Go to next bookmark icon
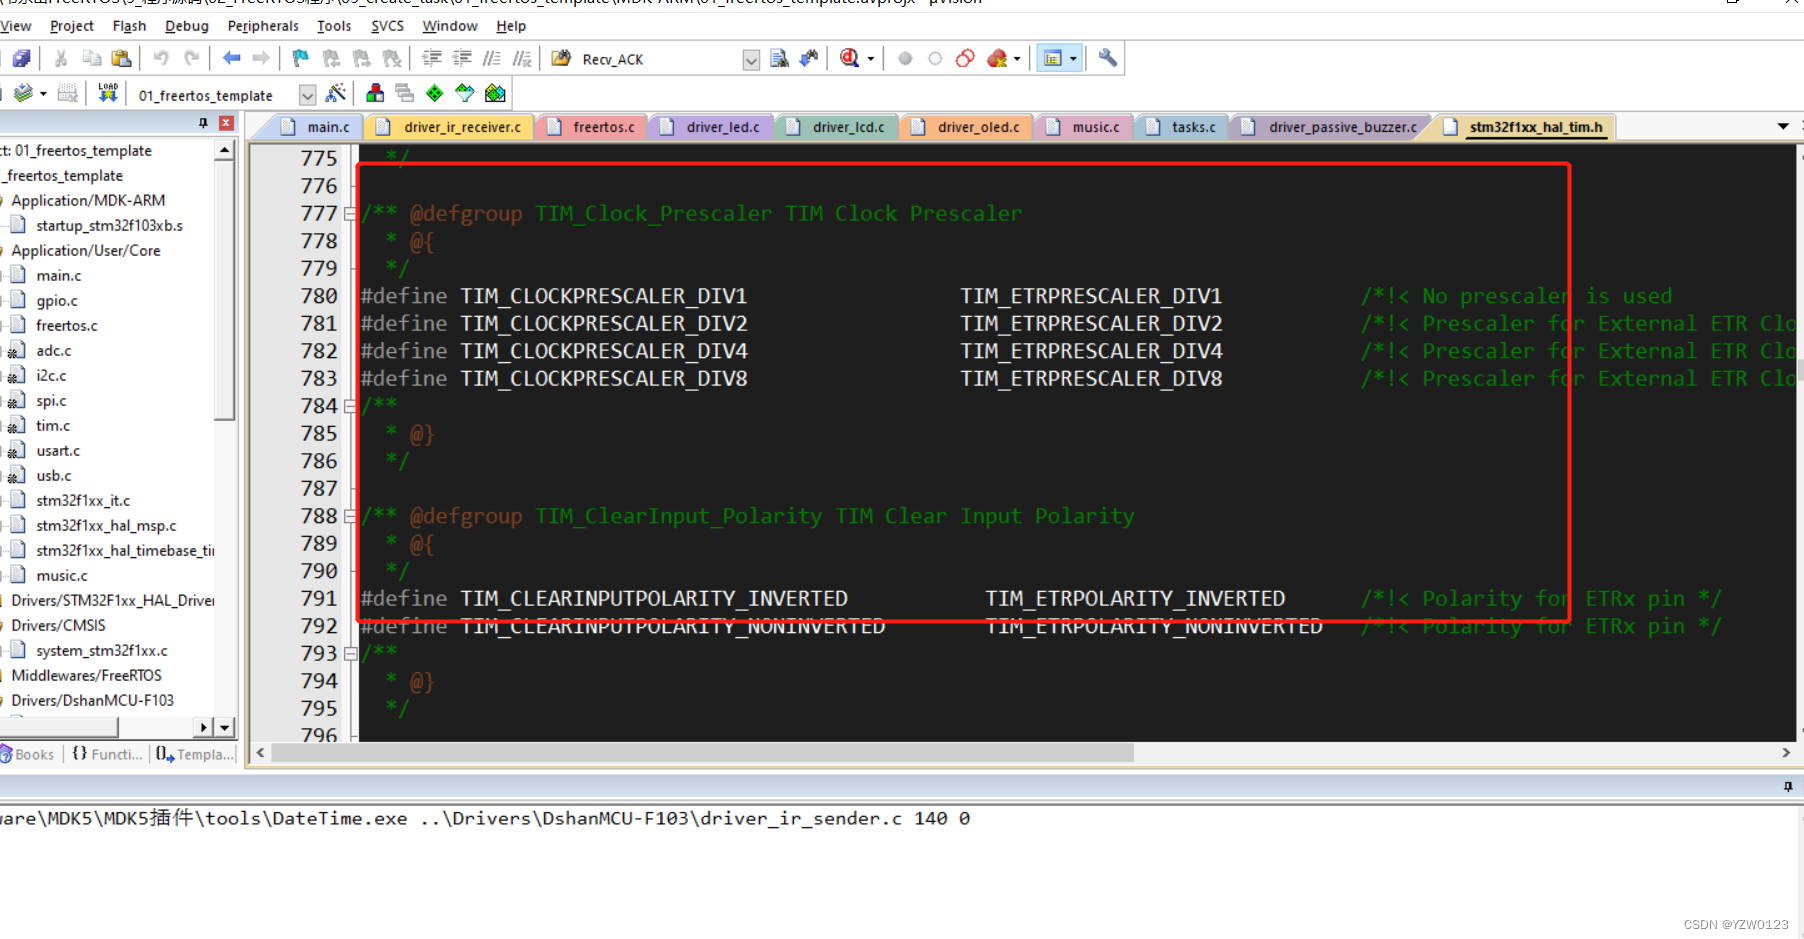 pyautogui.click(x=361, y=59)
